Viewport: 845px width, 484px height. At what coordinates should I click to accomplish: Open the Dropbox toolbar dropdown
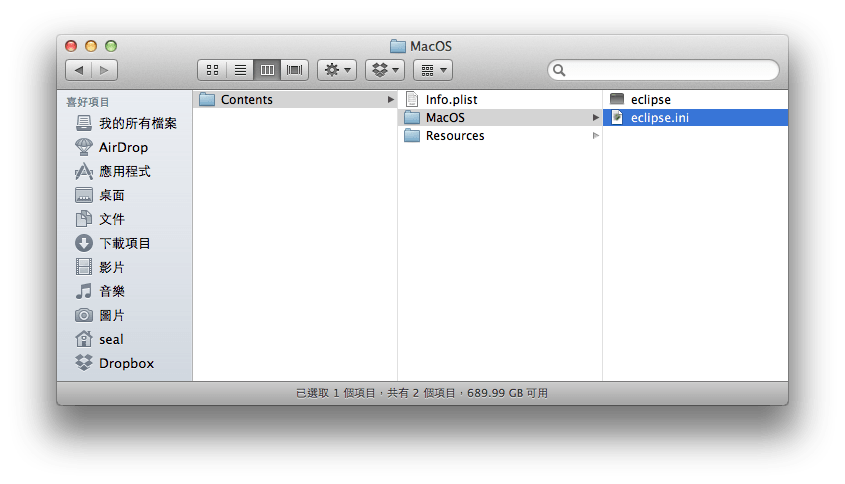click(x=384, y=70)
